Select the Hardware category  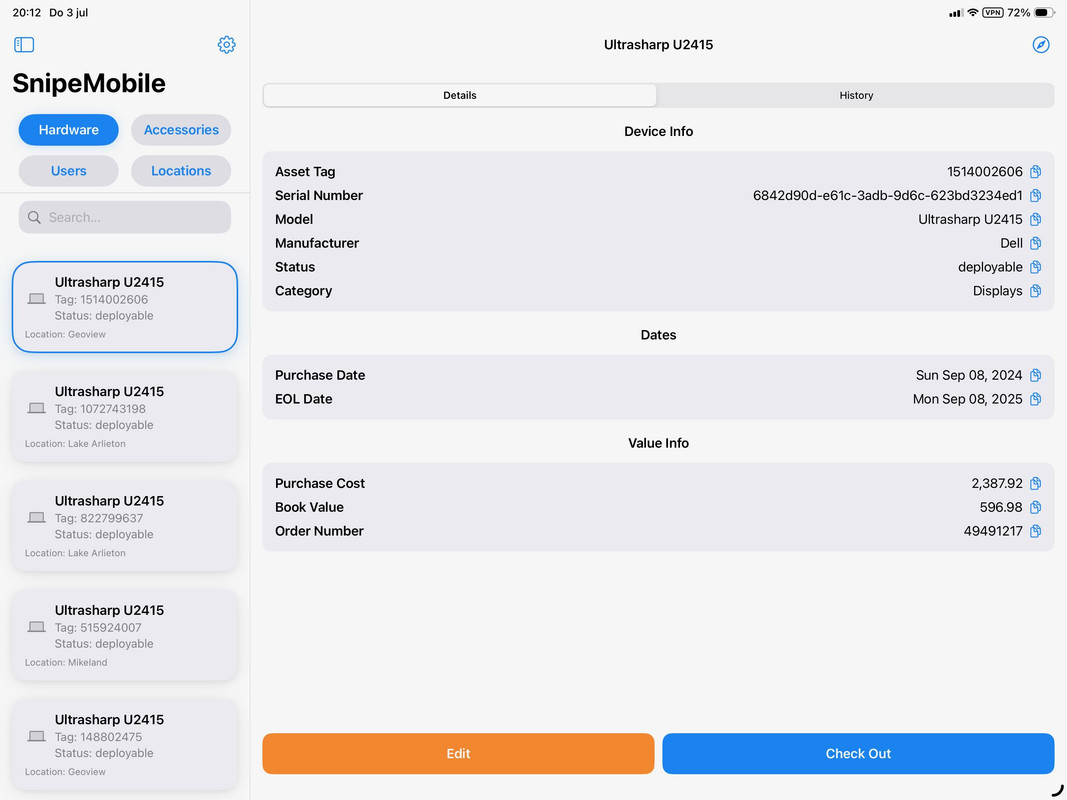coord(69,130)
